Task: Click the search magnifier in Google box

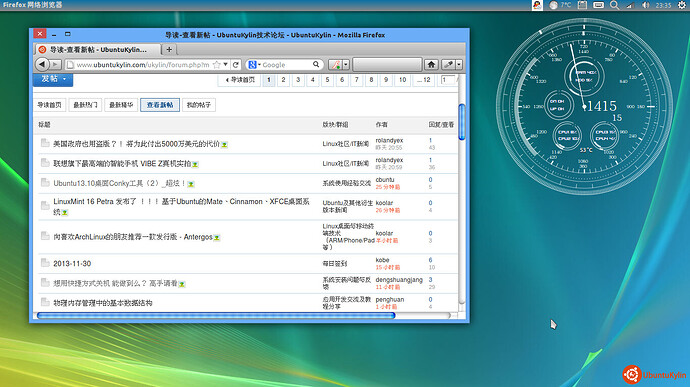Action: (316, 65)
